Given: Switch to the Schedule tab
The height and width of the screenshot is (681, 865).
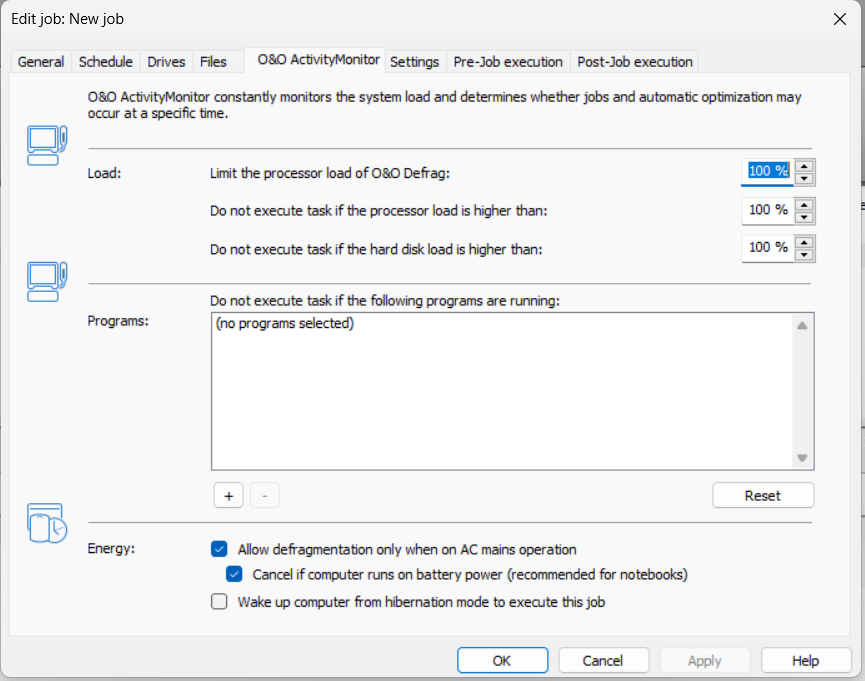Looking at the screenshot, I should pyautogui.click(x=105, y=62).
